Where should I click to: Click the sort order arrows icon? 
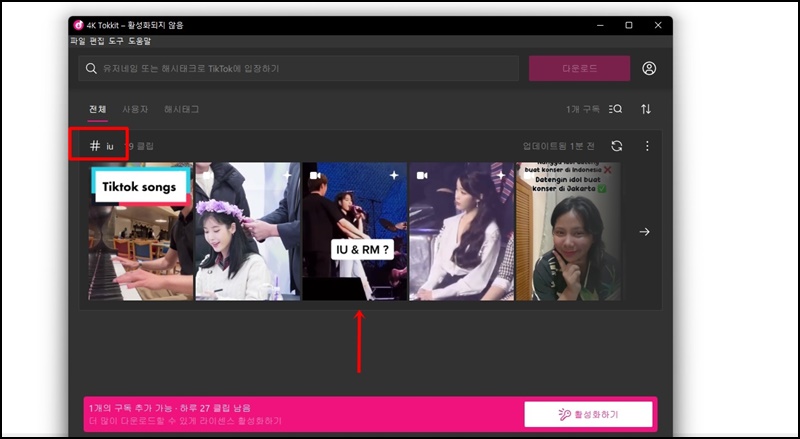point(646,109)
